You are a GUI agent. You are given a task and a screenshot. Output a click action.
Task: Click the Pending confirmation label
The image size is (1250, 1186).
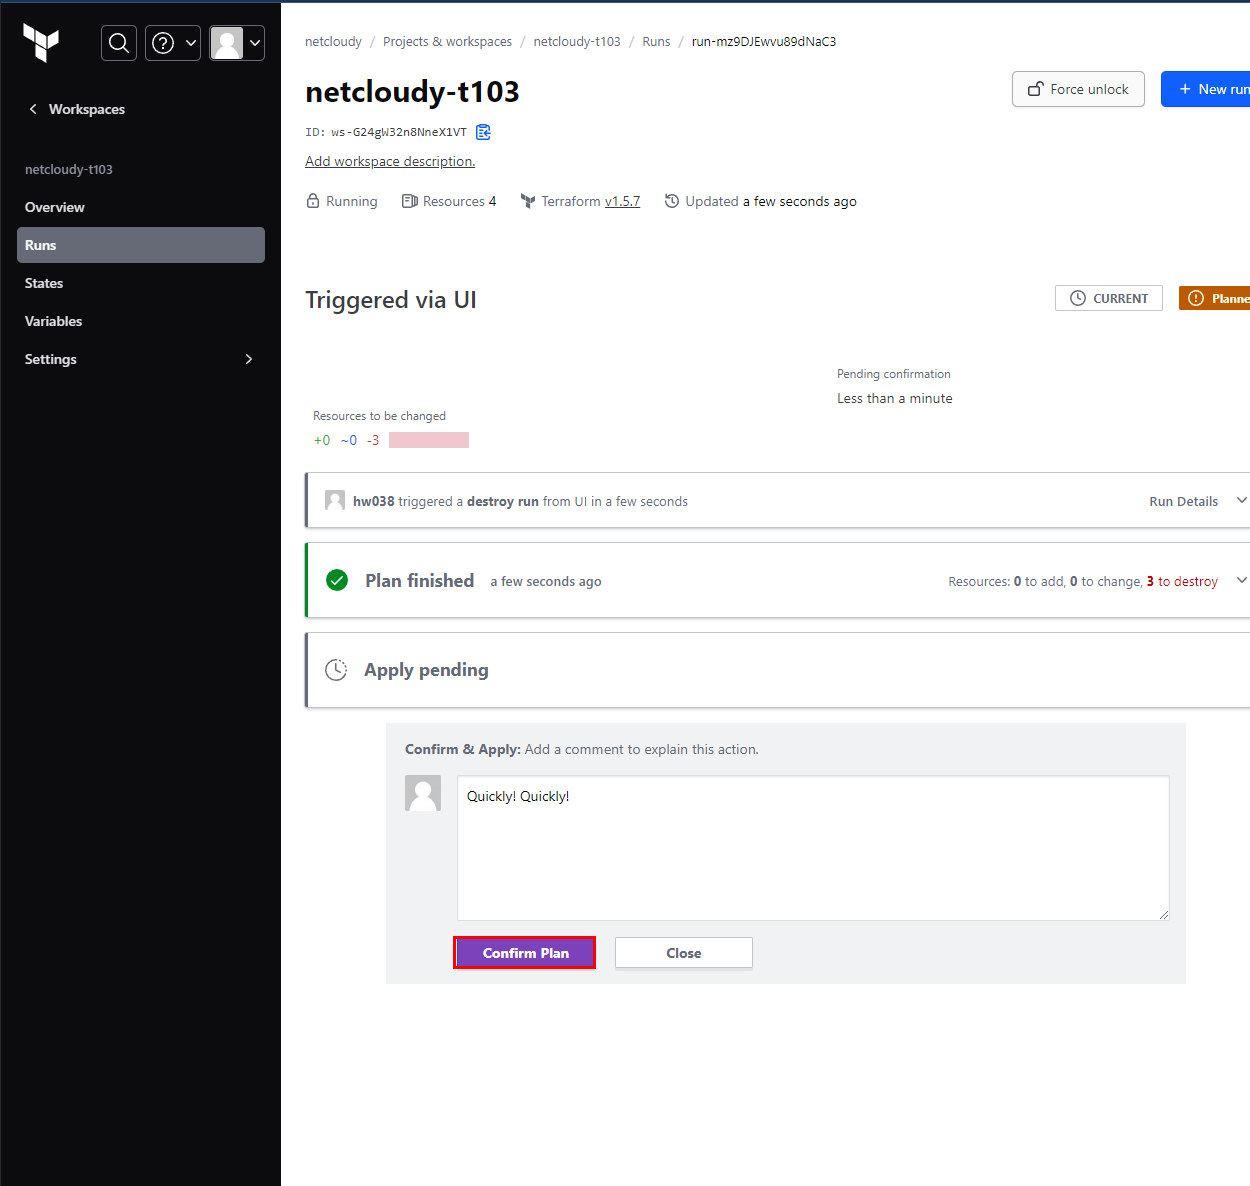(894, 374)
